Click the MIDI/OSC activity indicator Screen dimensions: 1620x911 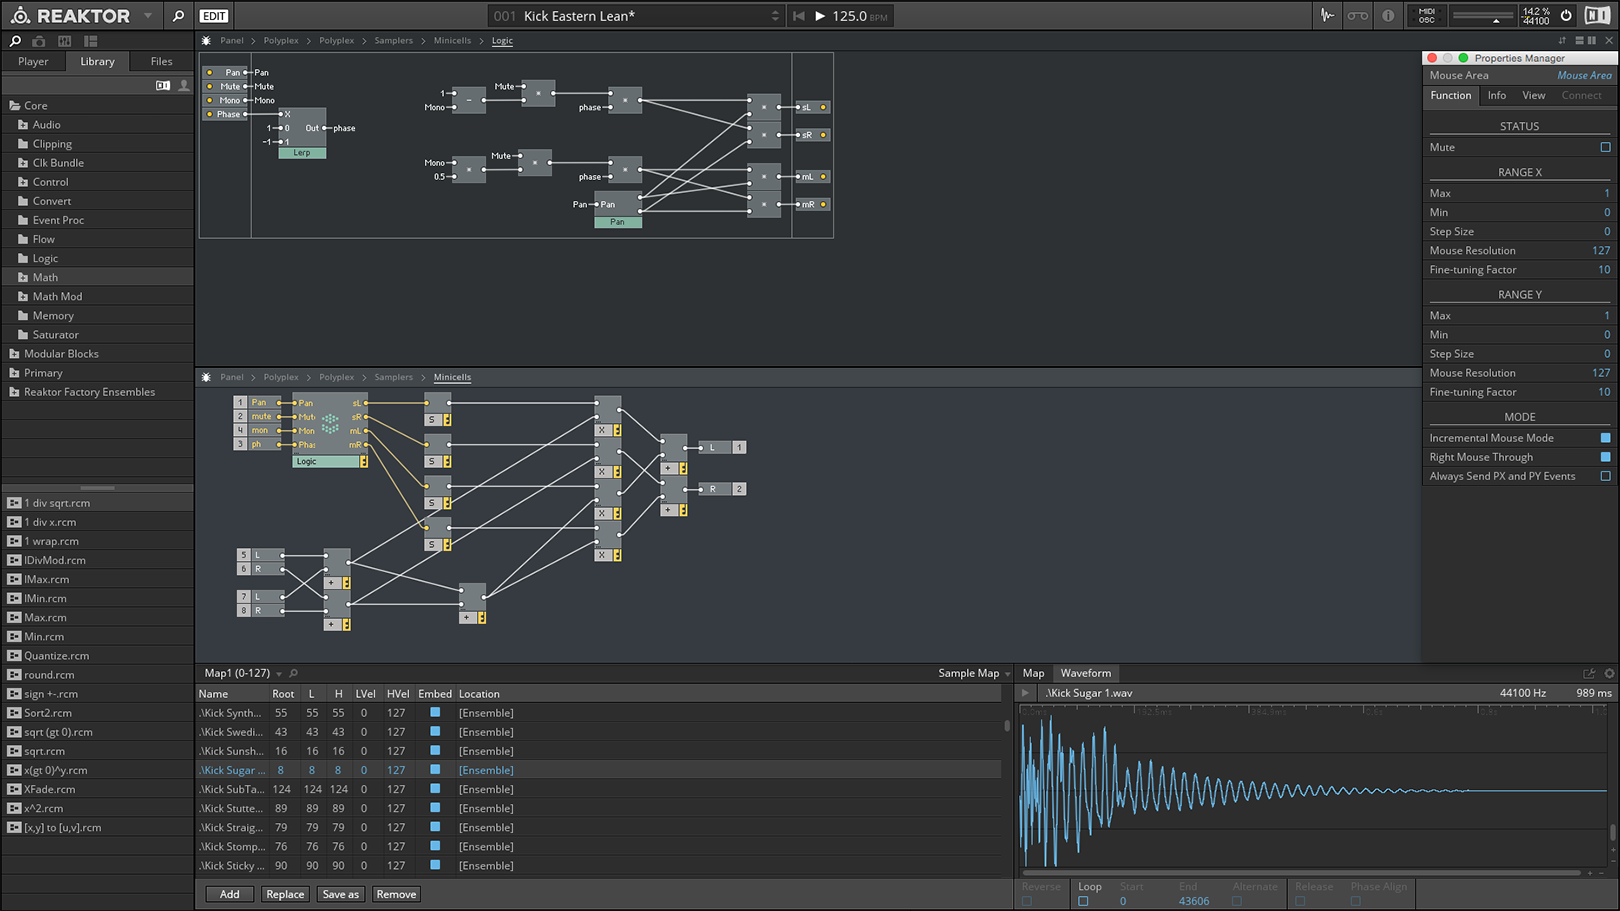(1427, 15)
